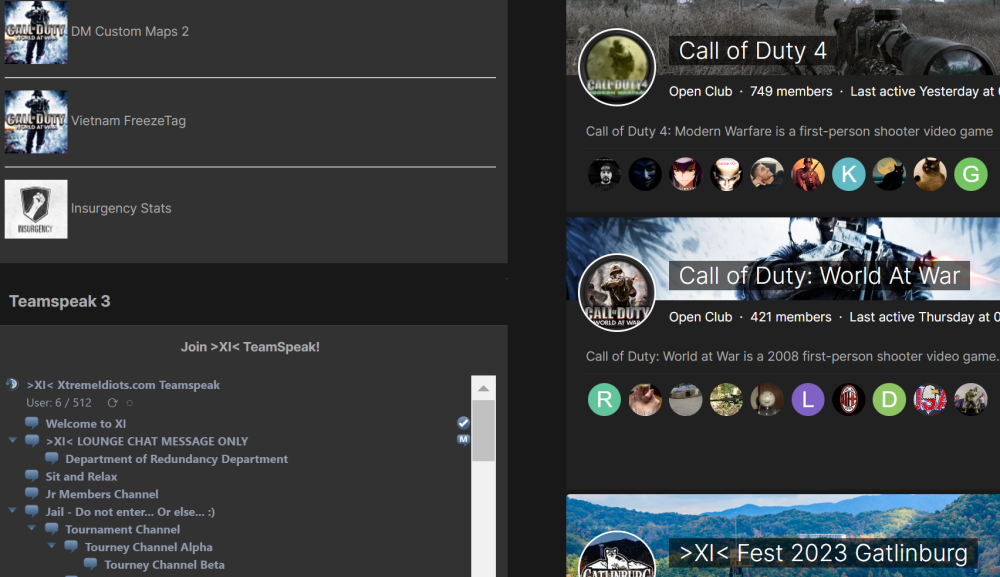1000x577 pixels.
Task: Click the chat bubble icon for Sit and Relax
Action: coord(31,476)
